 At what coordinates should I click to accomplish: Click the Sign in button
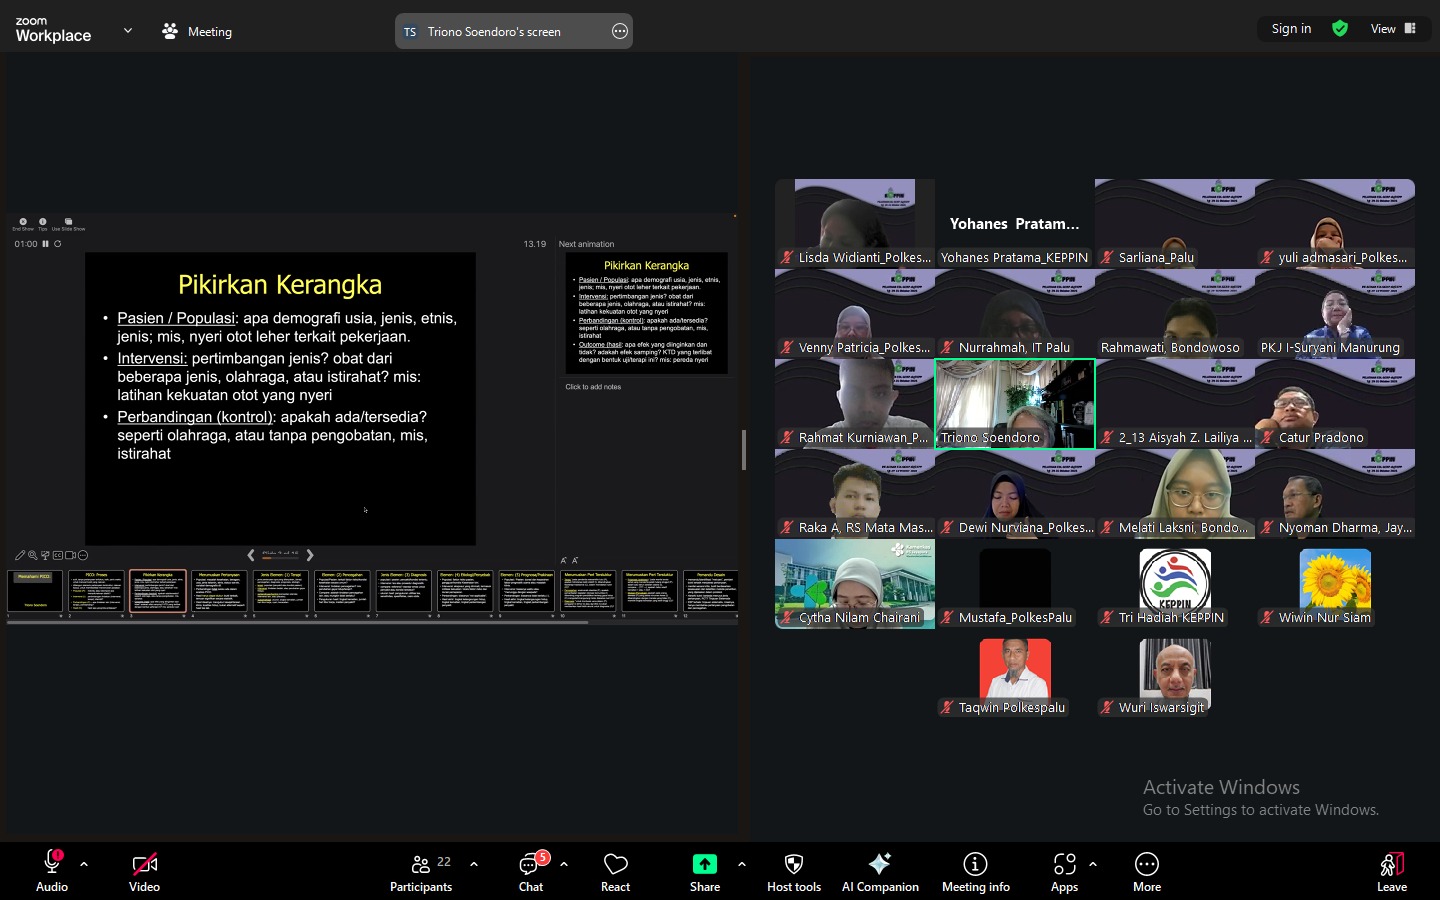[x=1291, y=29]
